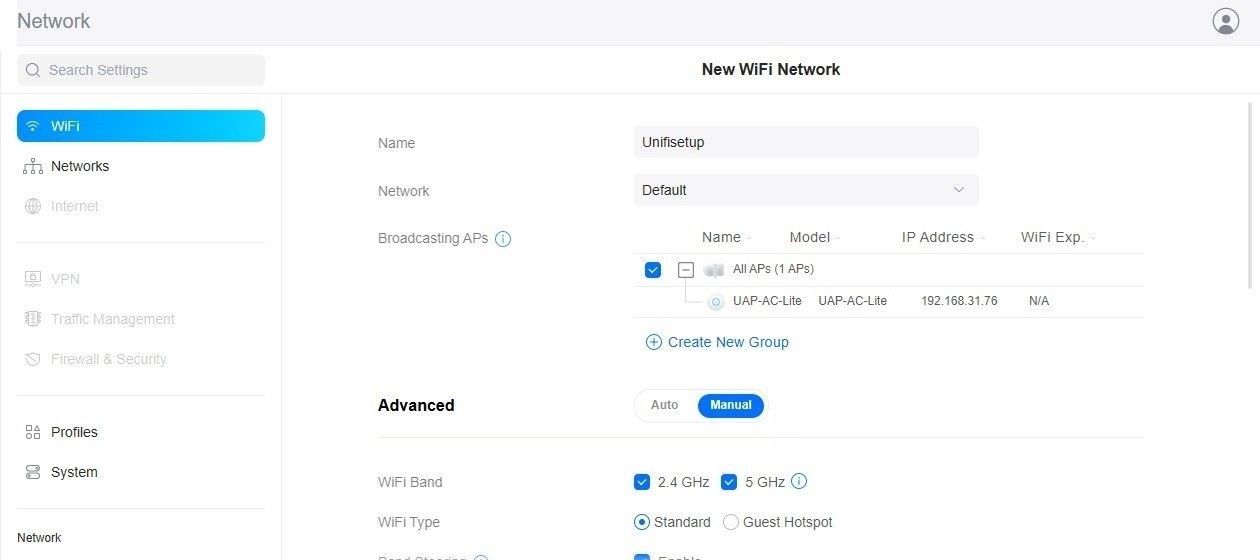Toggle the 2.4 GHz band checkbox
Viewport: 1260px width, 560px height.
pyautogui.click(x=642, y=482)
